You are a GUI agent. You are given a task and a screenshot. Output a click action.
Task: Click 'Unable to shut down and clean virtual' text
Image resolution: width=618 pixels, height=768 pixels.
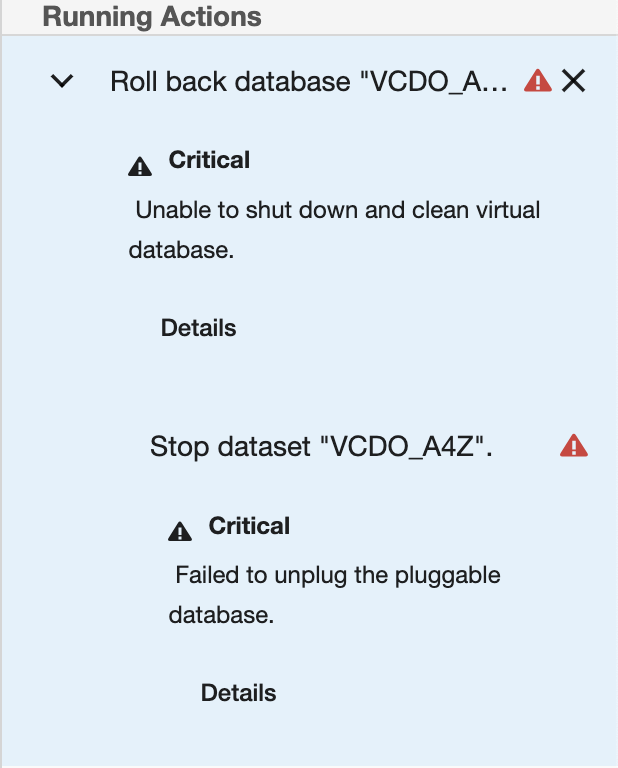point(337,211)
